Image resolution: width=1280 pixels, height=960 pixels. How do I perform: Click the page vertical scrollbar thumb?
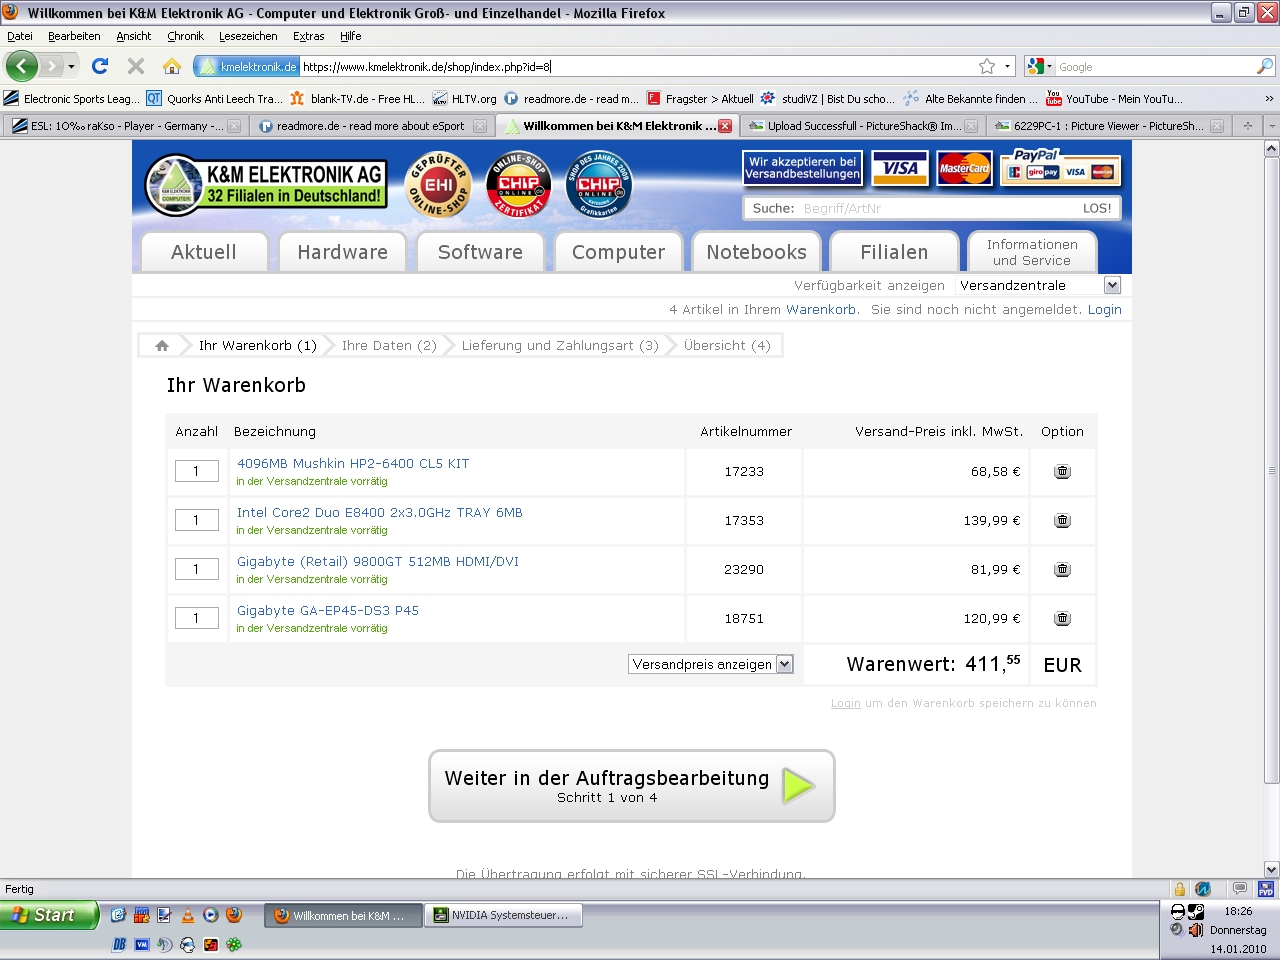click(1272, 470)
